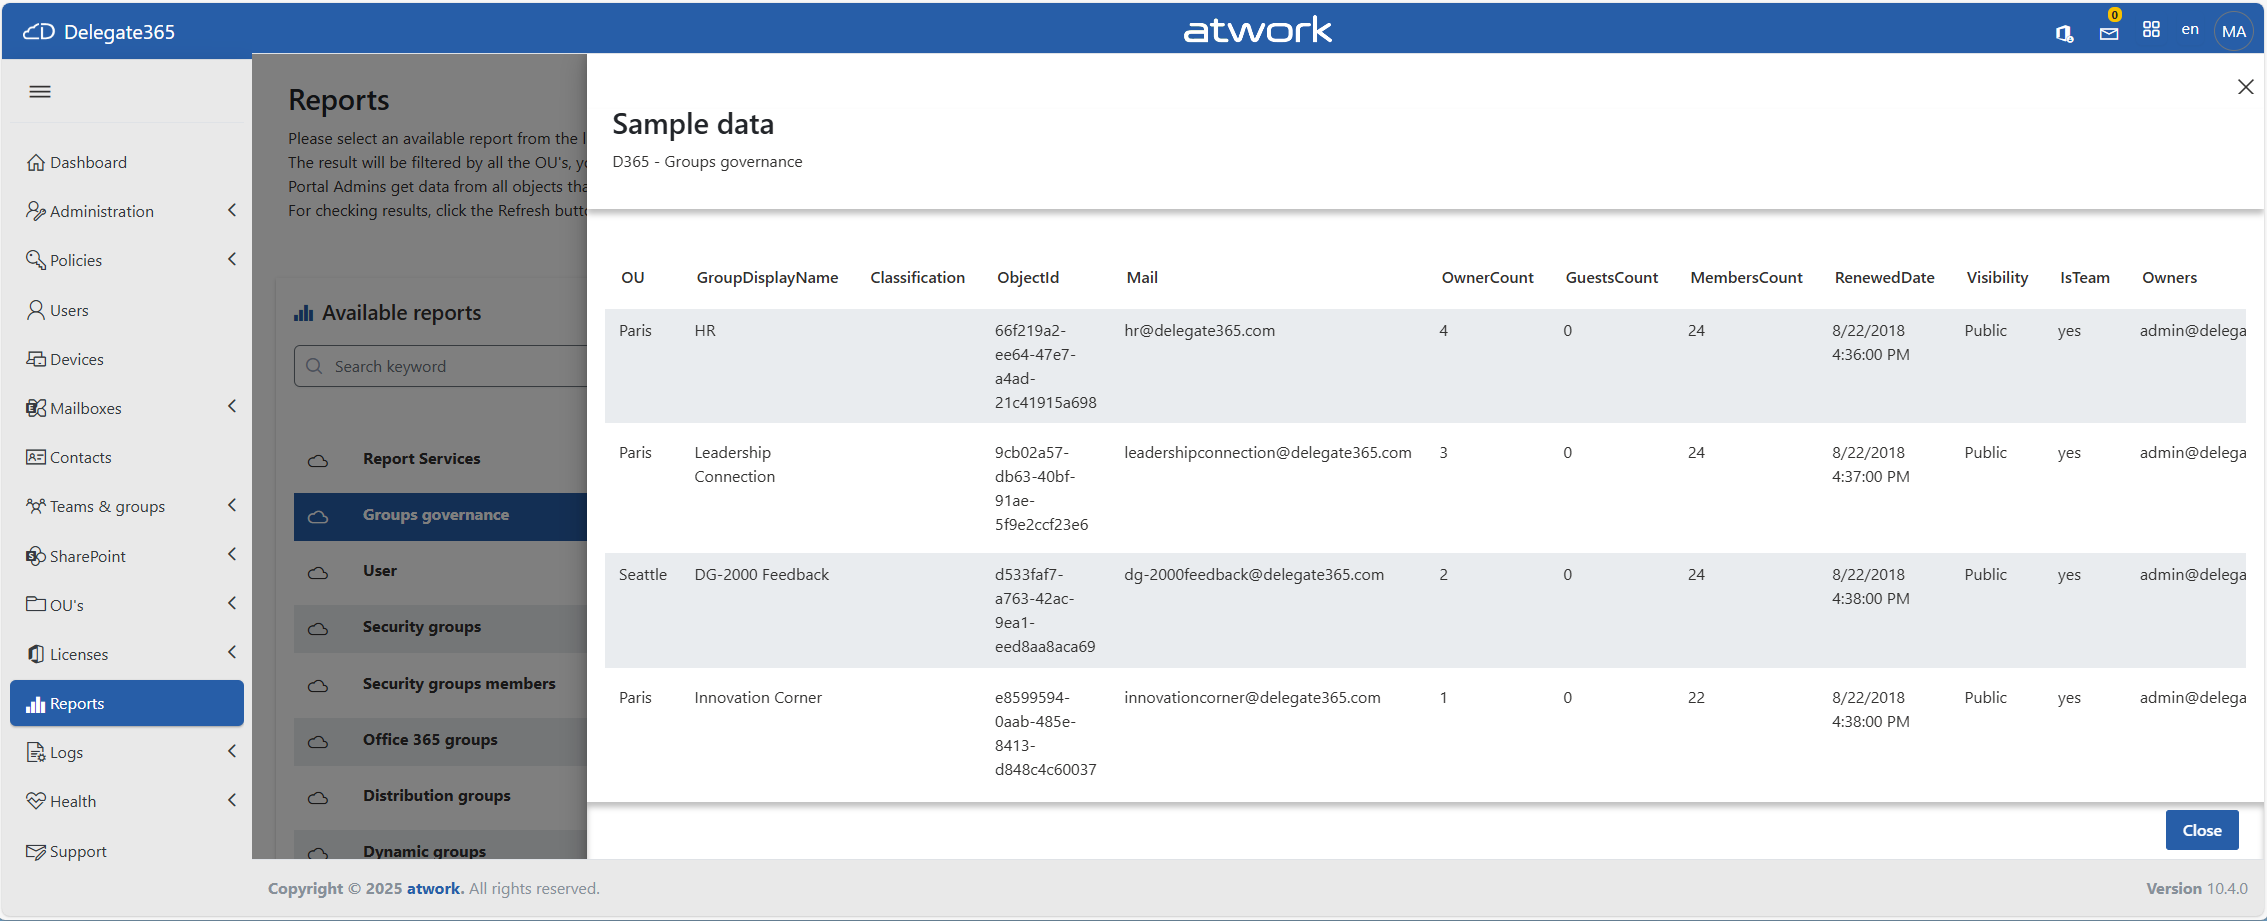Open the apps grid icon
Viewport: 2267px width, 921px height.
click(2151, 30)
